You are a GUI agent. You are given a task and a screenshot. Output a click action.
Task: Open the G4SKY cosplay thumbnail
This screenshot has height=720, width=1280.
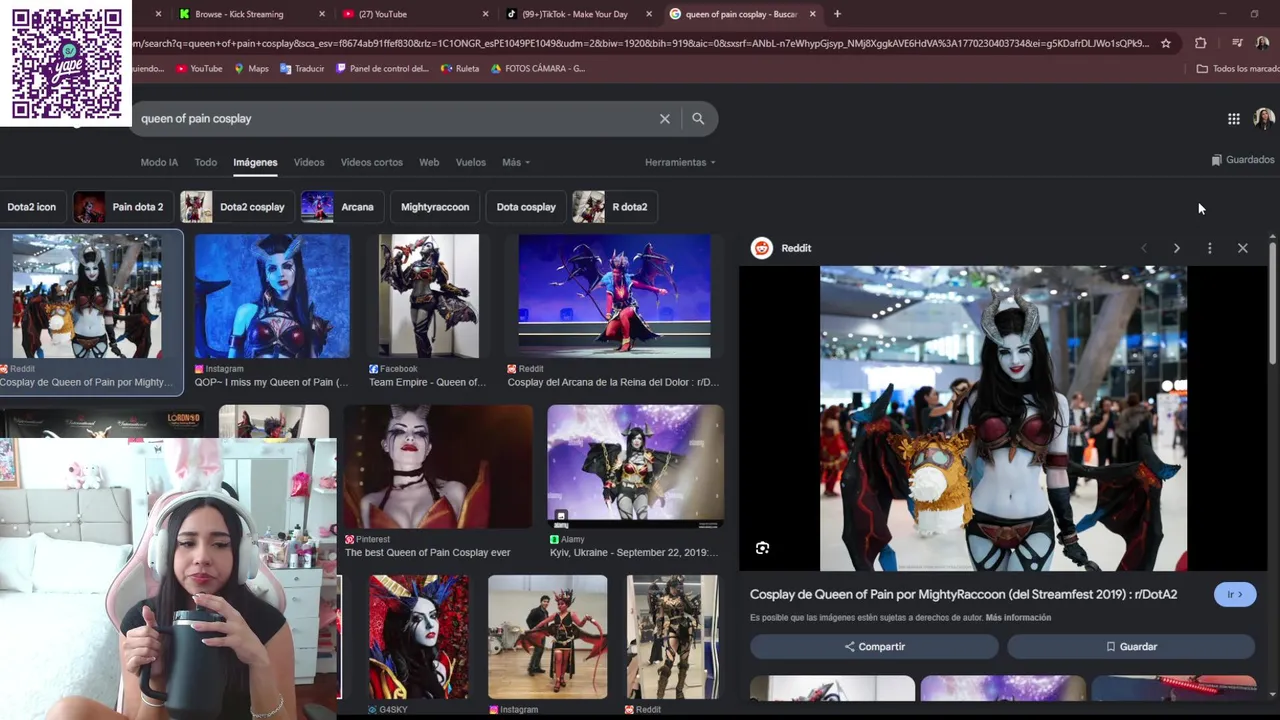[x=418, y=636]
